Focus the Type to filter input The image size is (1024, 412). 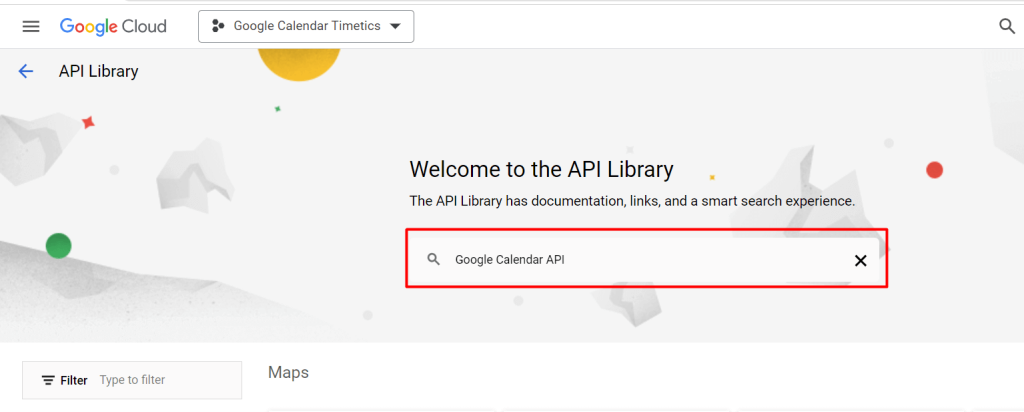pyautogui.click(x=167, y=380)
